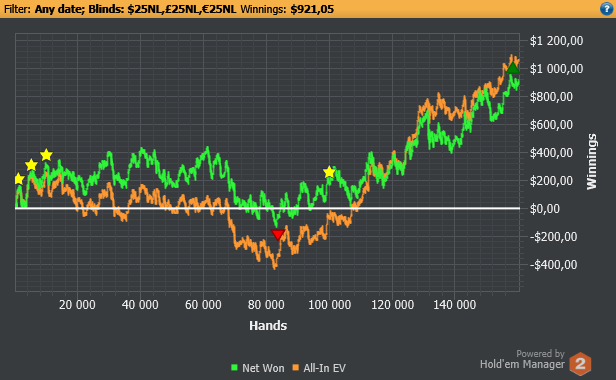616x380 pixels.
Task: Click the Any date filter text
Action: click(59, 9)
